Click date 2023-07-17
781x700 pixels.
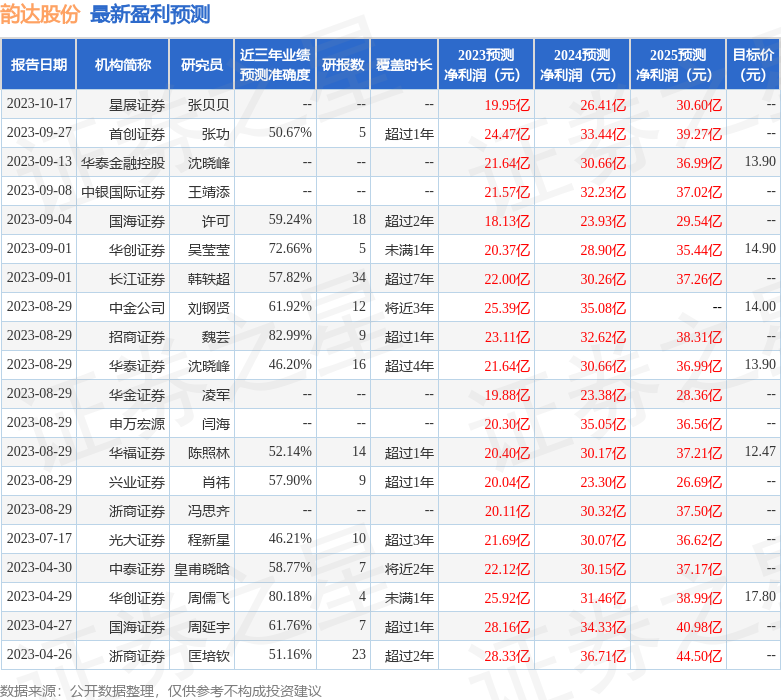tap(39, 539)
